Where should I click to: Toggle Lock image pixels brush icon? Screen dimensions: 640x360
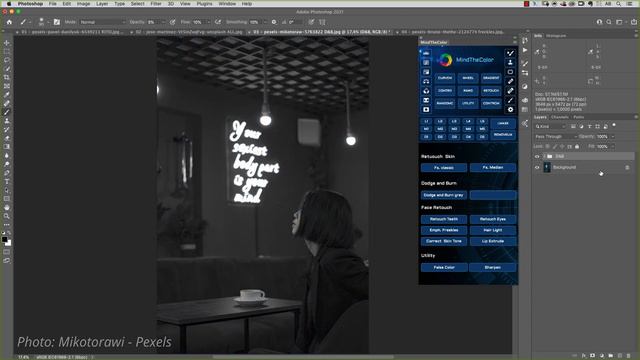pyautogui.click(x=555, y=146)
